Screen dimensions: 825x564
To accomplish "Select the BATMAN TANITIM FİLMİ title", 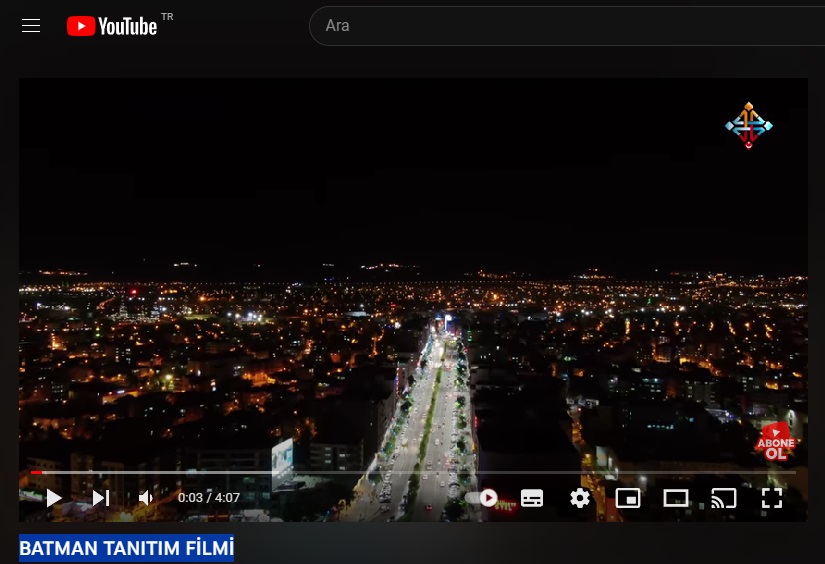I will (x=126, y=548).
